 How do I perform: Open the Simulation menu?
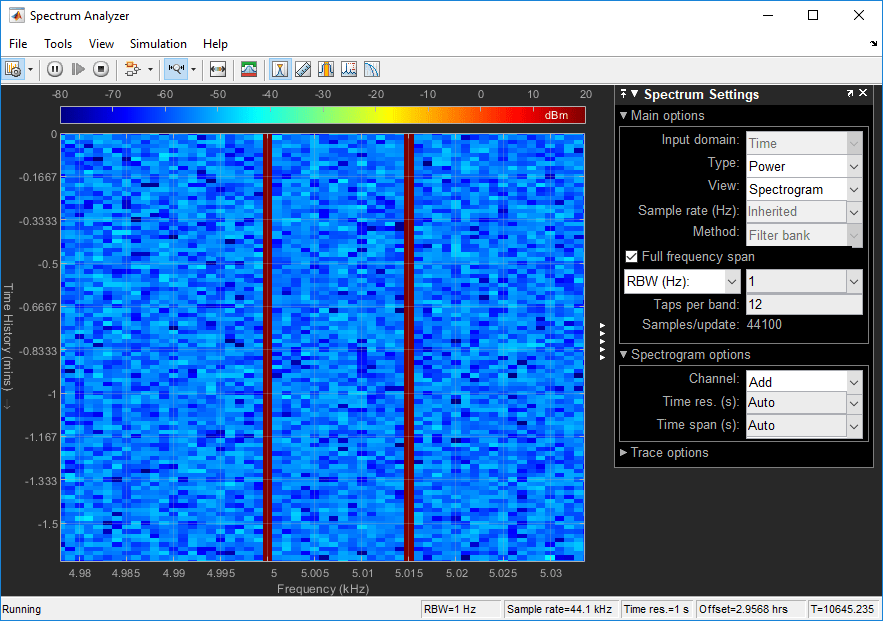click(158, 44)
